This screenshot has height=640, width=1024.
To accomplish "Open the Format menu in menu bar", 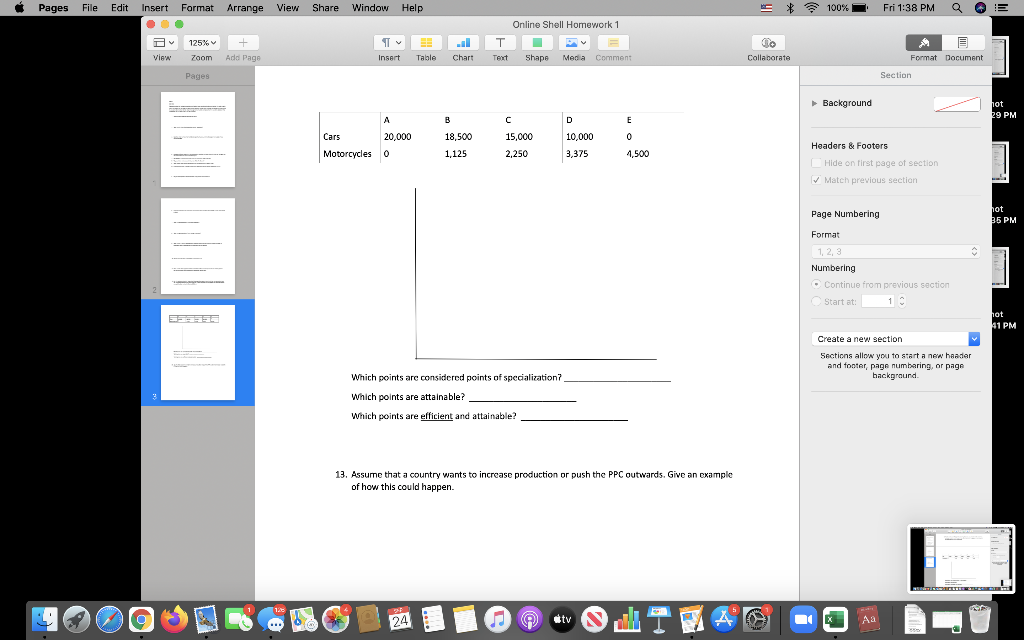I will [x=196, y=8].
